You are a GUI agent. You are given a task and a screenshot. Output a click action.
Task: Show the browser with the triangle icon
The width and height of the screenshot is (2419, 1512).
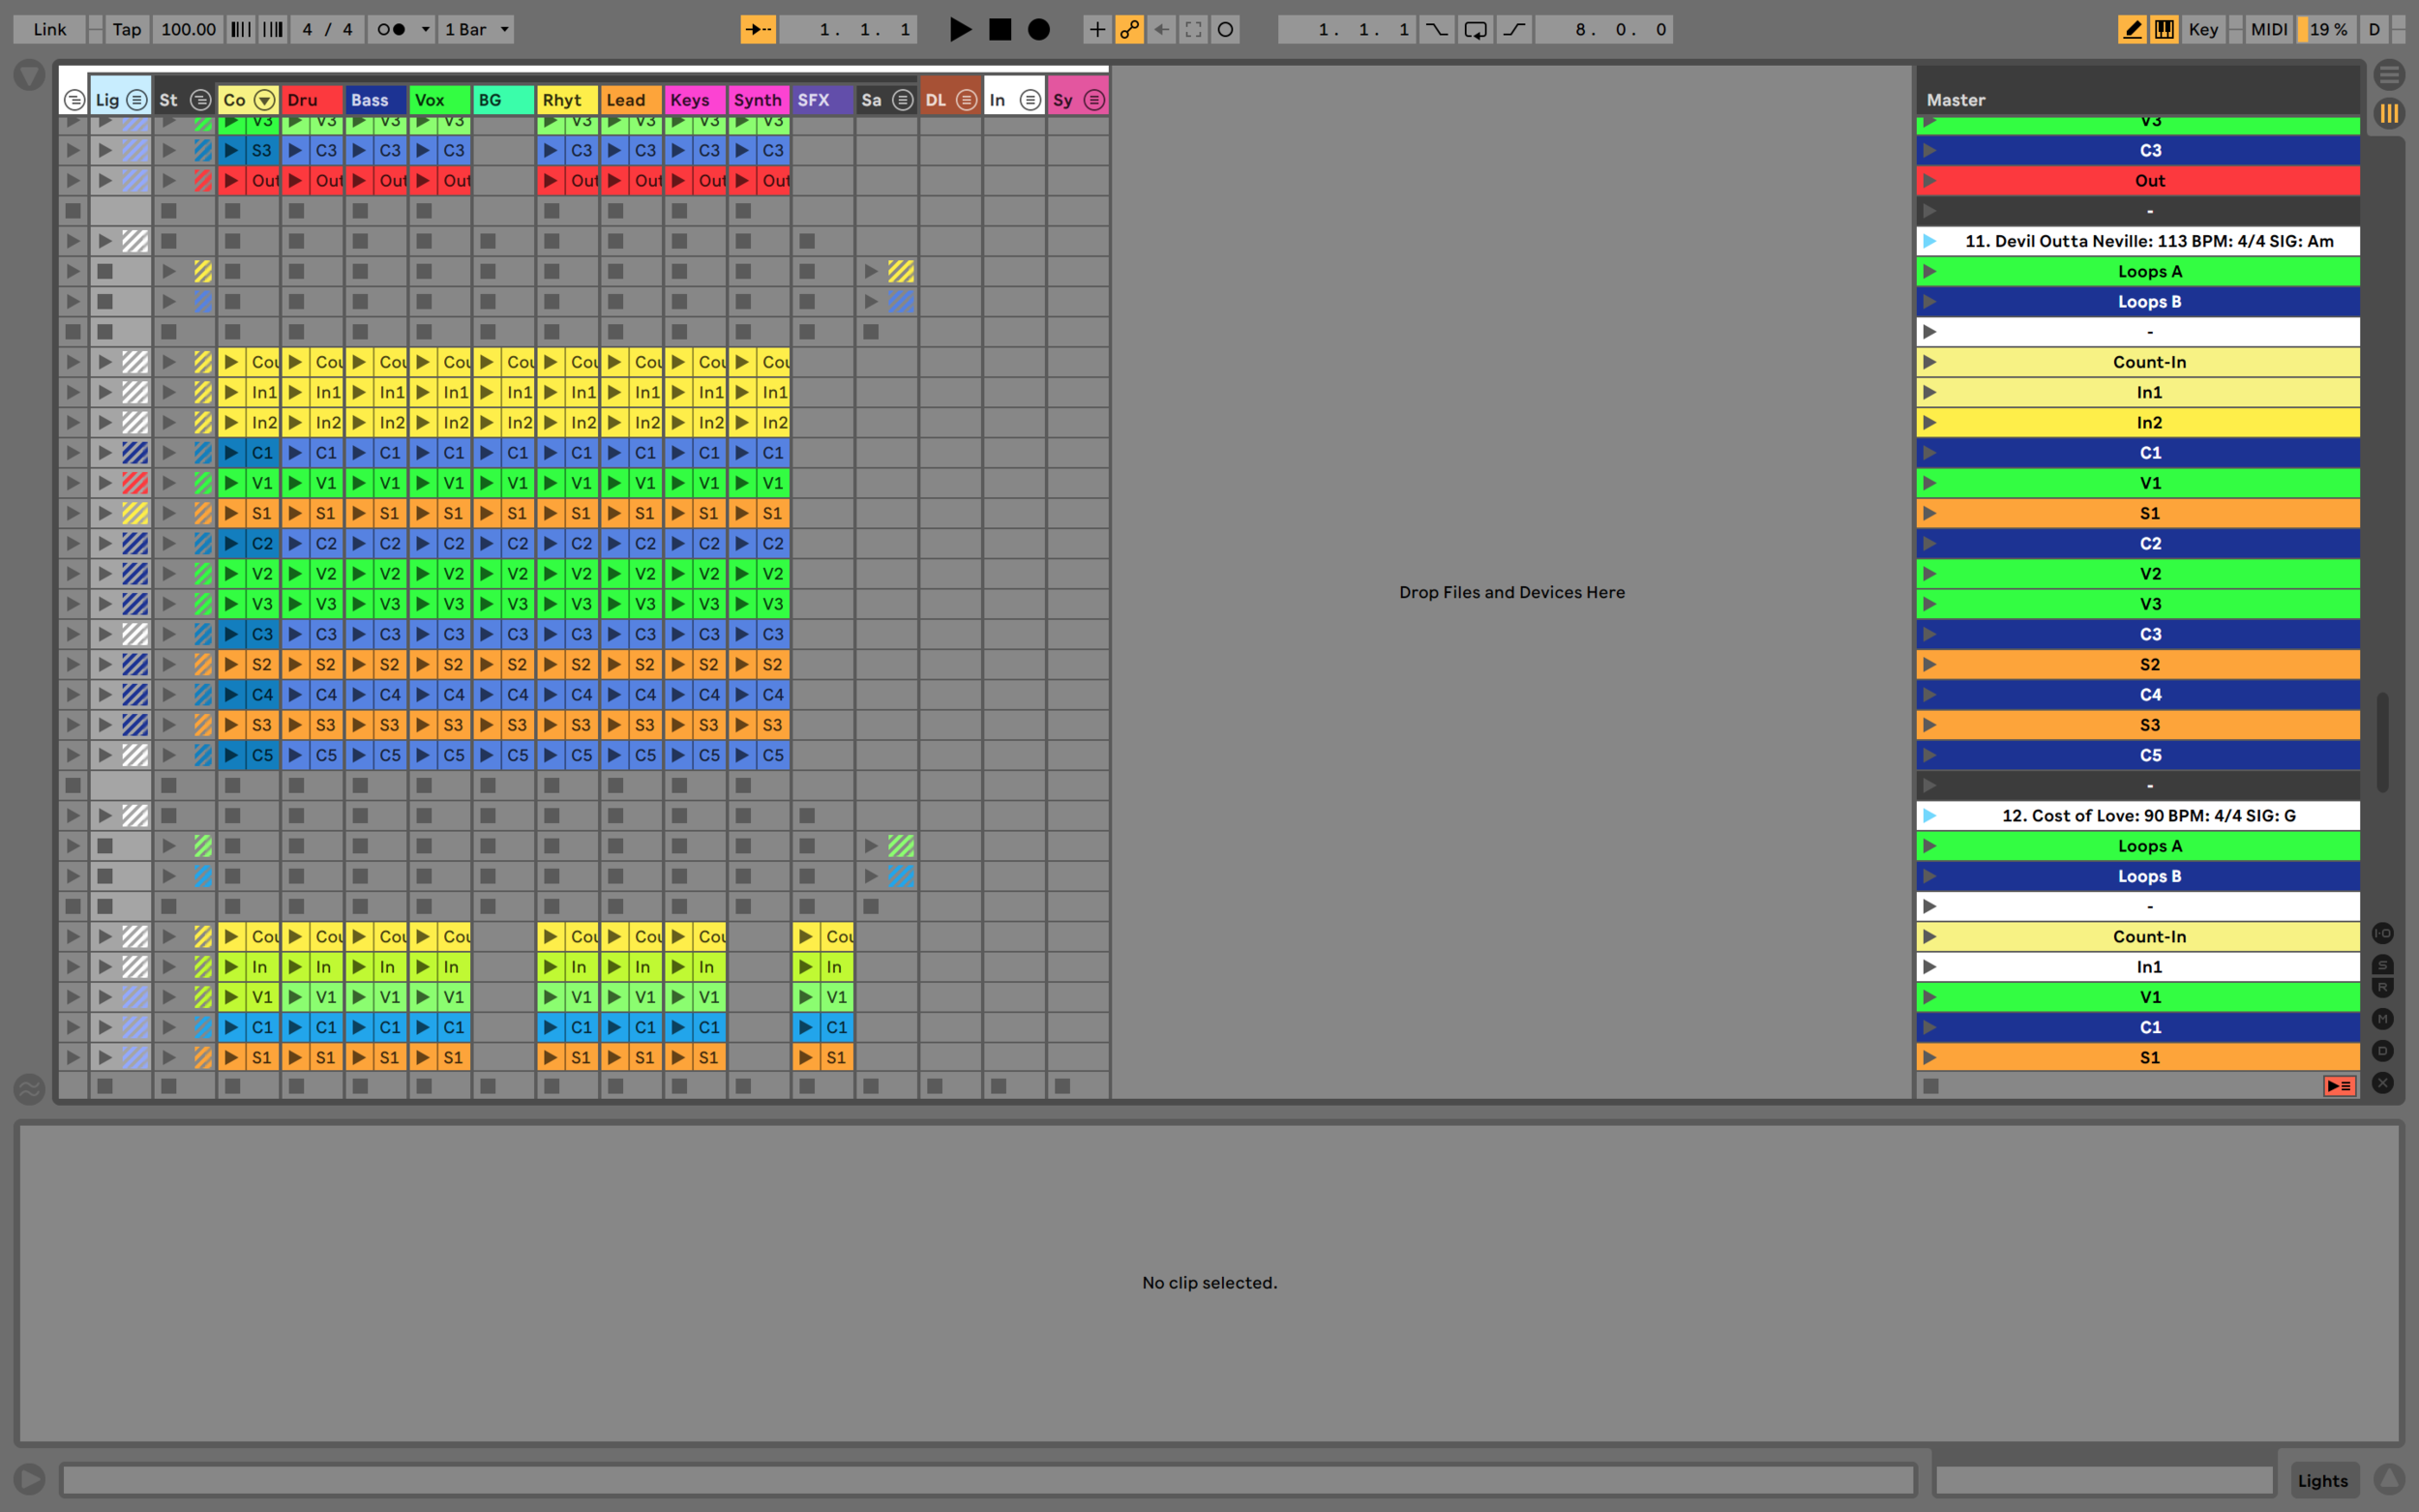point(29,75)
